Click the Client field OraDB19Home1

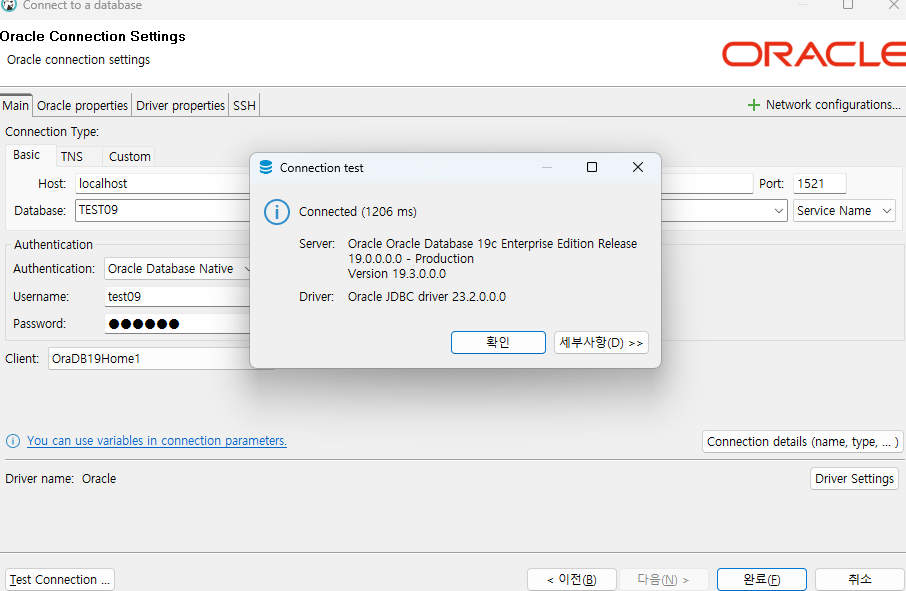(x=151, y=359)
